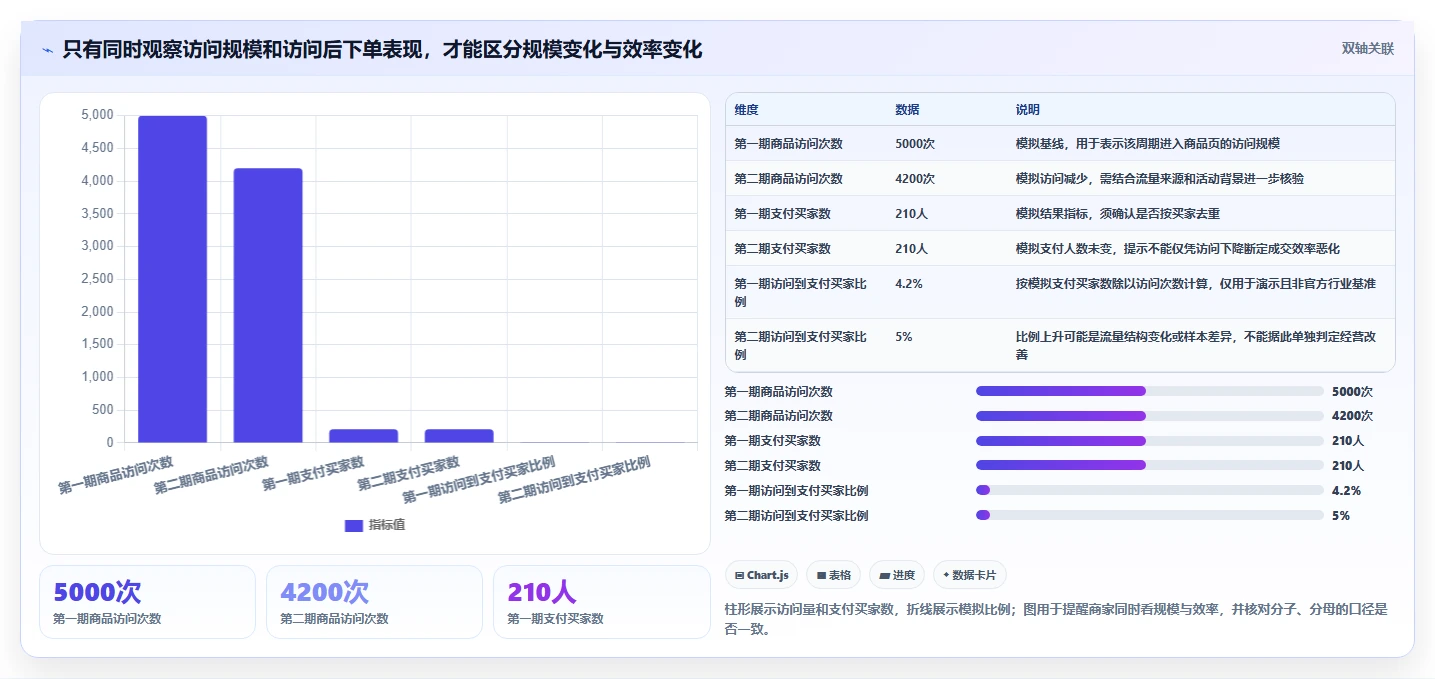Select the 进度 tag chip
The image size is (1435, 679).
[x=897, y=575]
